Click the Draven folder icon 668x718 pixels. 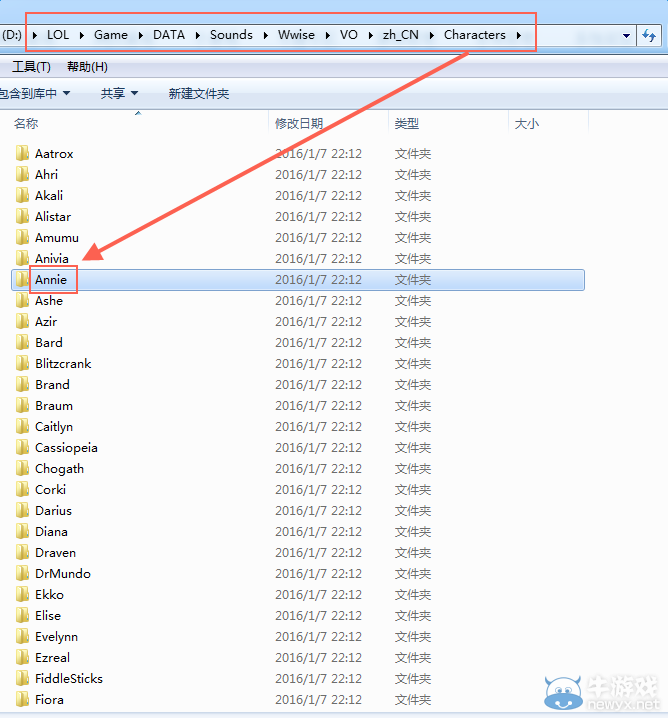coord(22,553)
